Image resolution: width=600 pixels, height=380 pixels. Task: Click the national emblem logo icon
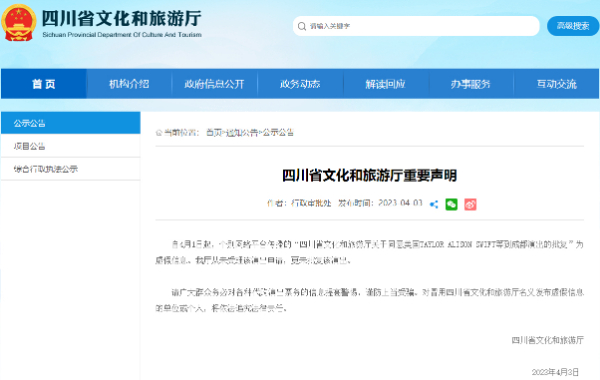click(x=18, y=23)
